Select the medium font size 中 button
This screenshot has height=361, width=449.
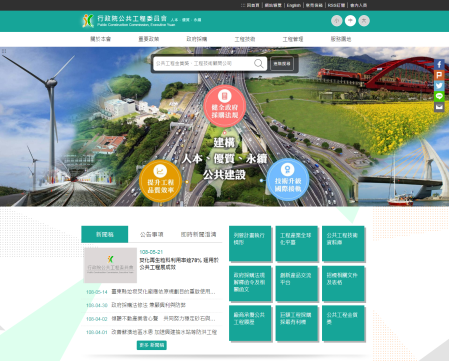point(350,21)
